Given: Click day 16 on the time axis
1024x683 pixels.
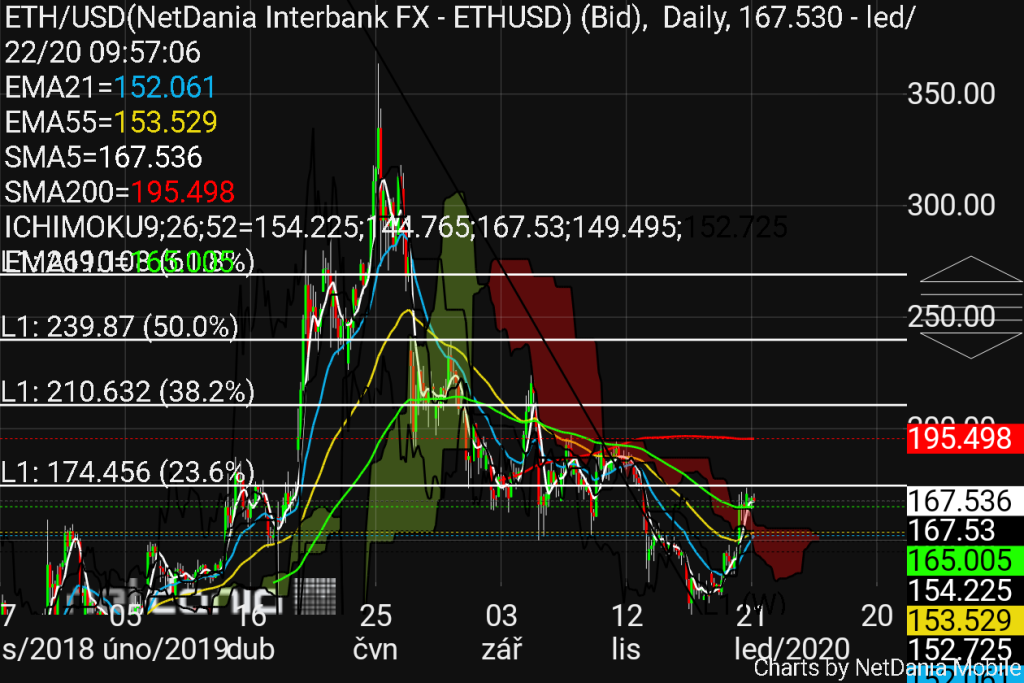Looking at the screenshot, I should pos(251,616).
